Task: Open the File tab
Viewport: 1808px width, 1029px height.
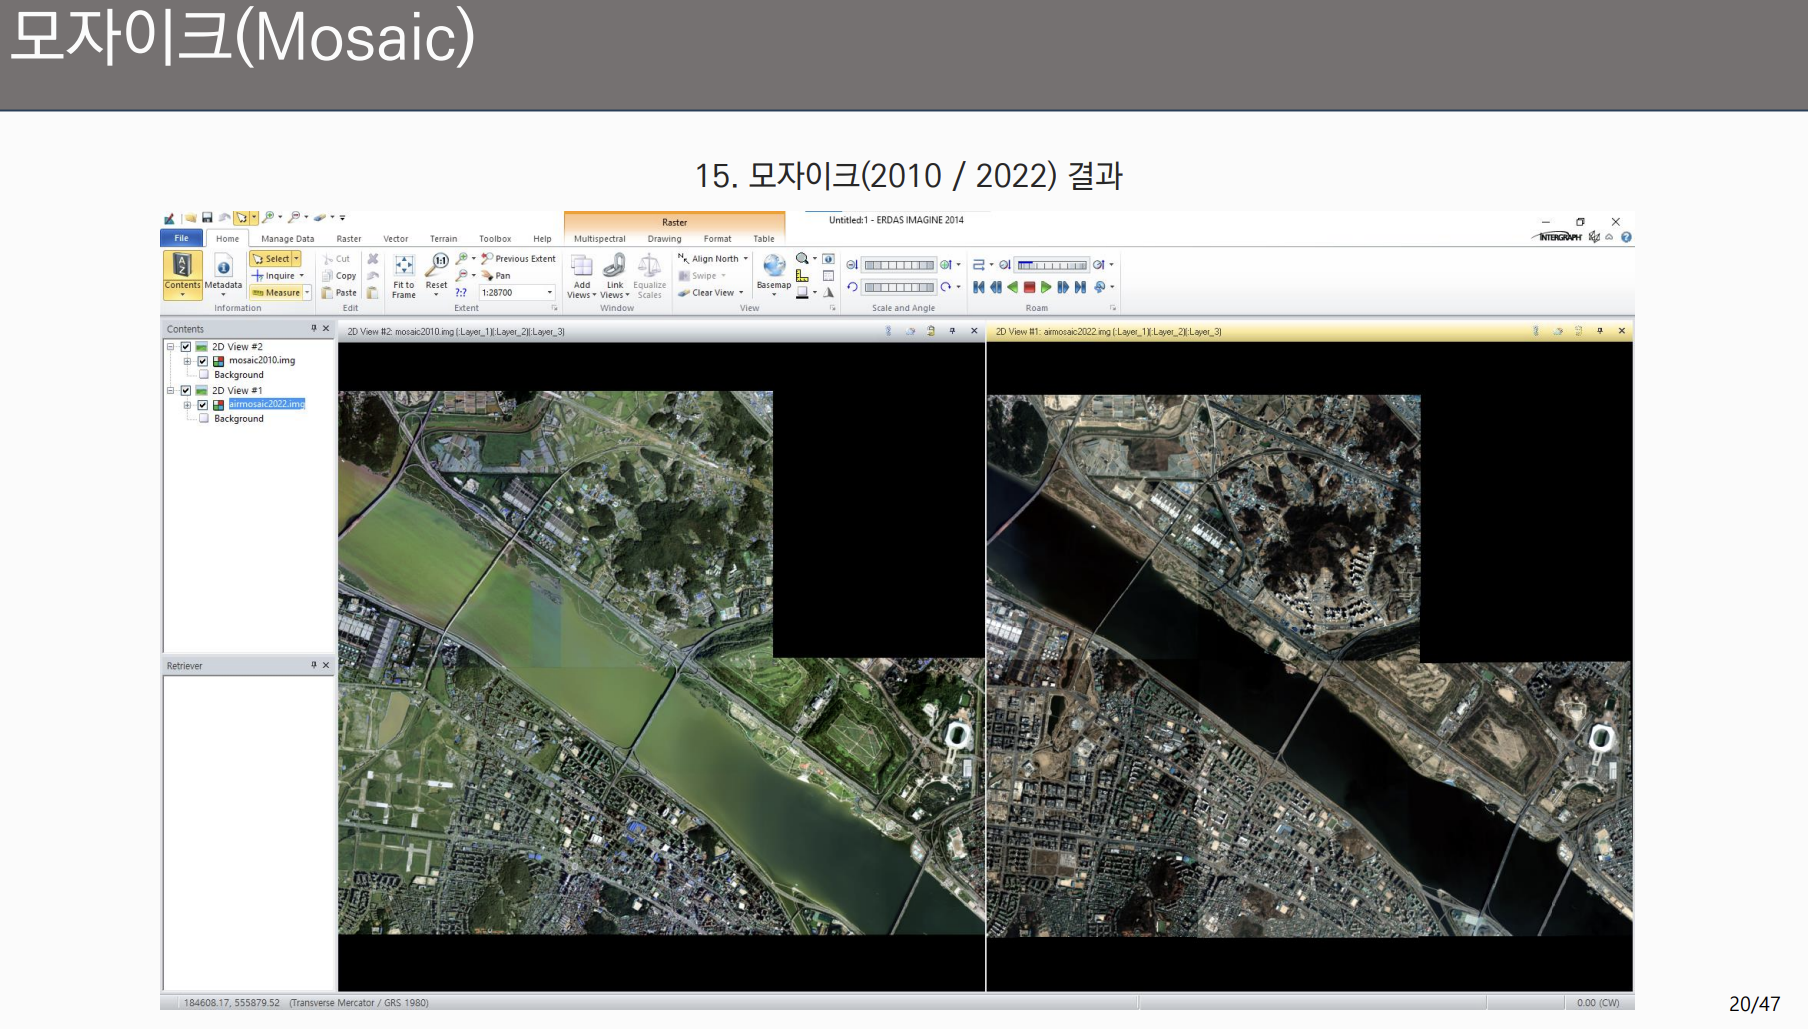Action: point(181,238)
